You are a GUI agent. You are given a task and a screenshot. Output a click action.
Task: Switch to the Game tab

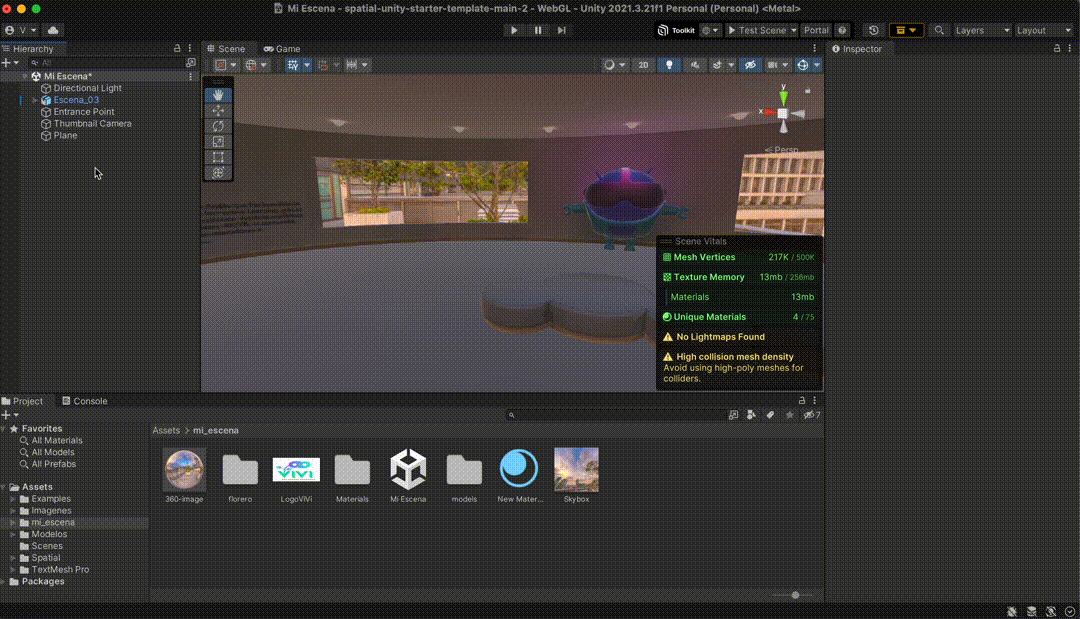click(282, 49)
